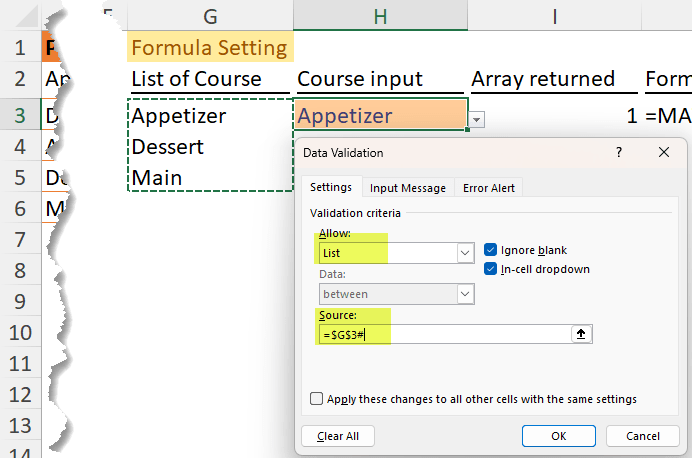Select the Settings tab
This screenshot has width=692, height=458.
click(x=329, y=187)
